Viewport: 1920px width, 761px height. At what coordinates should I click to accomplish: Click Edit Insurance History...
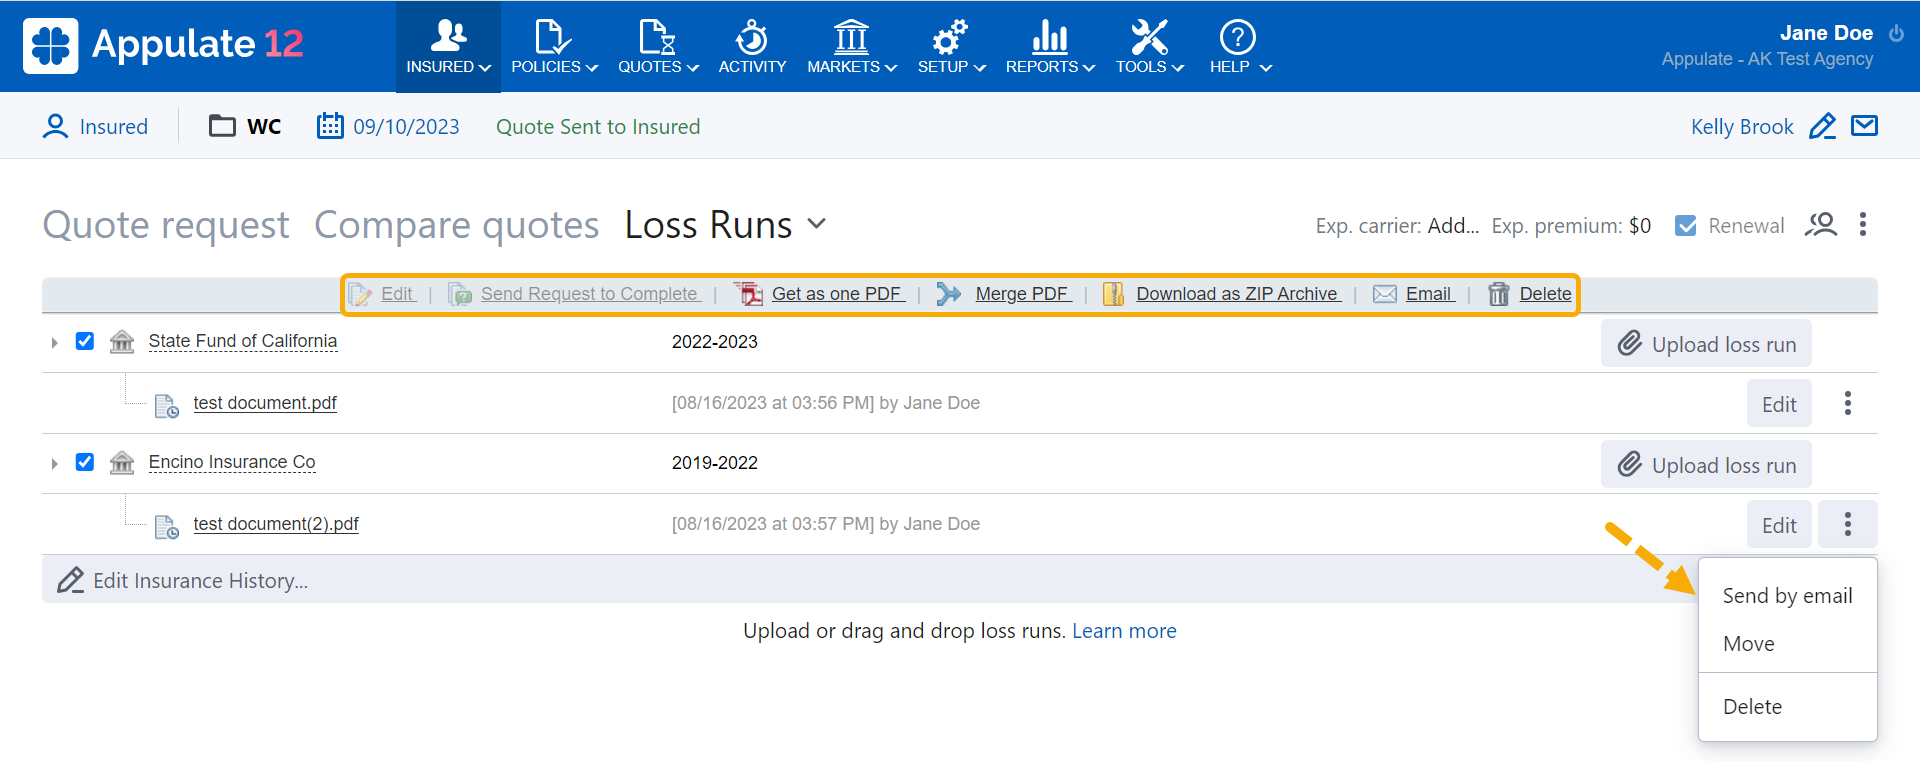pos(182,581)
